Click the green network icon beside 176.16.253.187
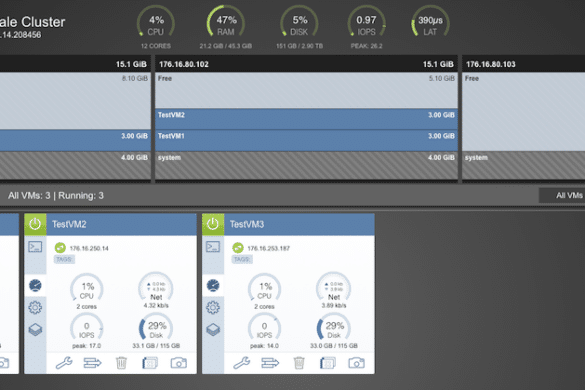Screen dimensions: 585x390 coord(238,248)
